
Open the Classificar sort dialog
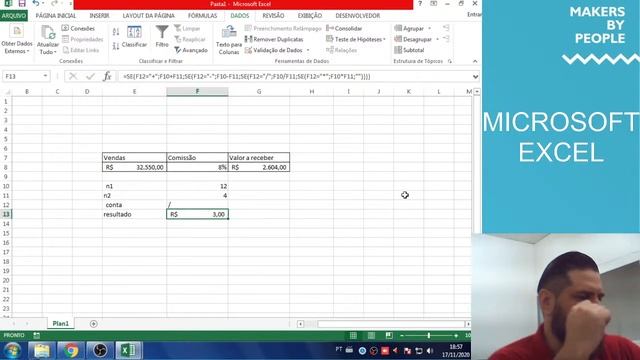(x=134, y=37)
